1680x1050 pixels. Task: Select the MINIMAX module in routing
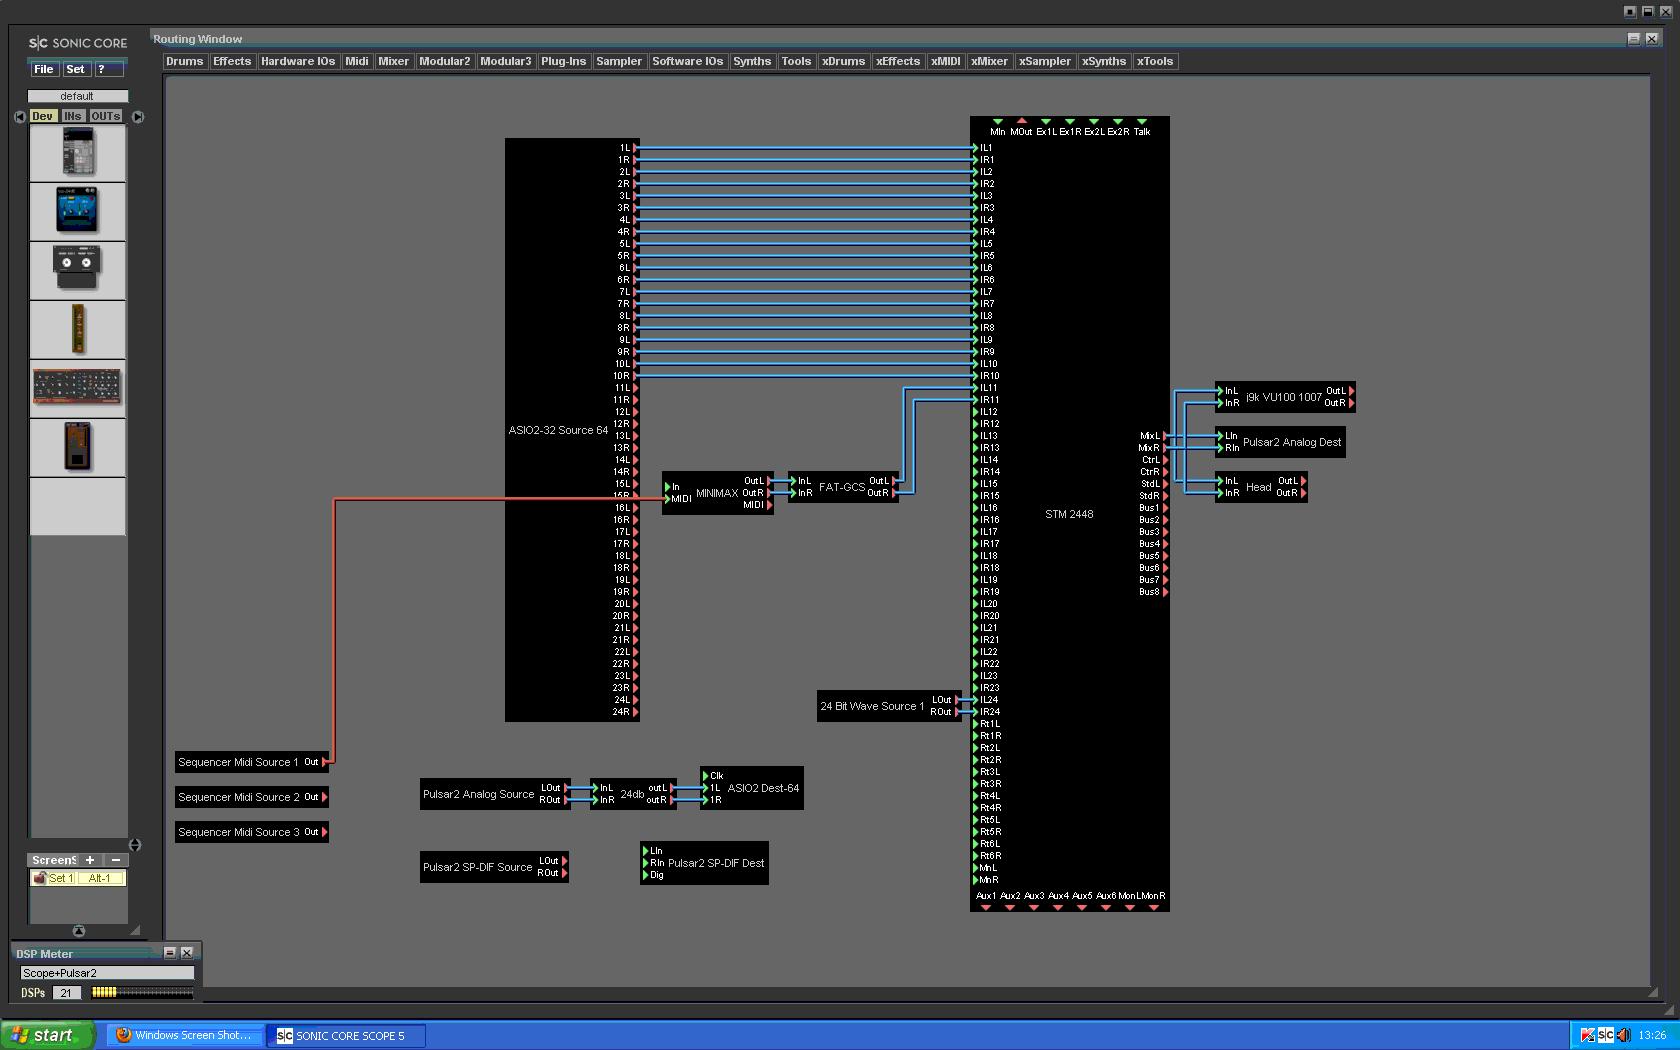716,493
